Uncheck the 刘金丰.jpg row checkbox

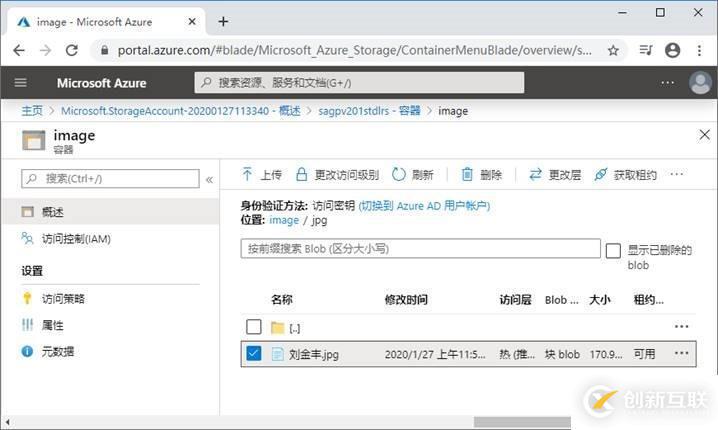pos(254,353)
